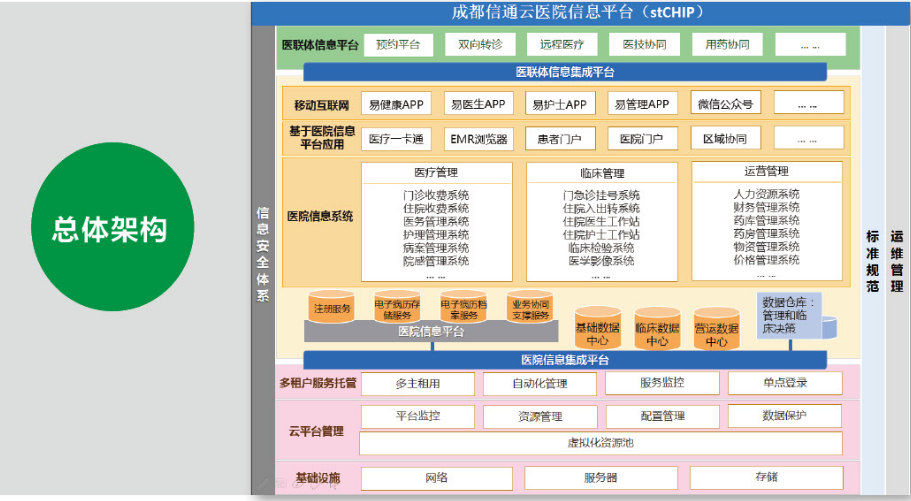Screen dimensions: 911x501
Task: Click the 移动互联网 row label
Action: click(x=321, y=105)
